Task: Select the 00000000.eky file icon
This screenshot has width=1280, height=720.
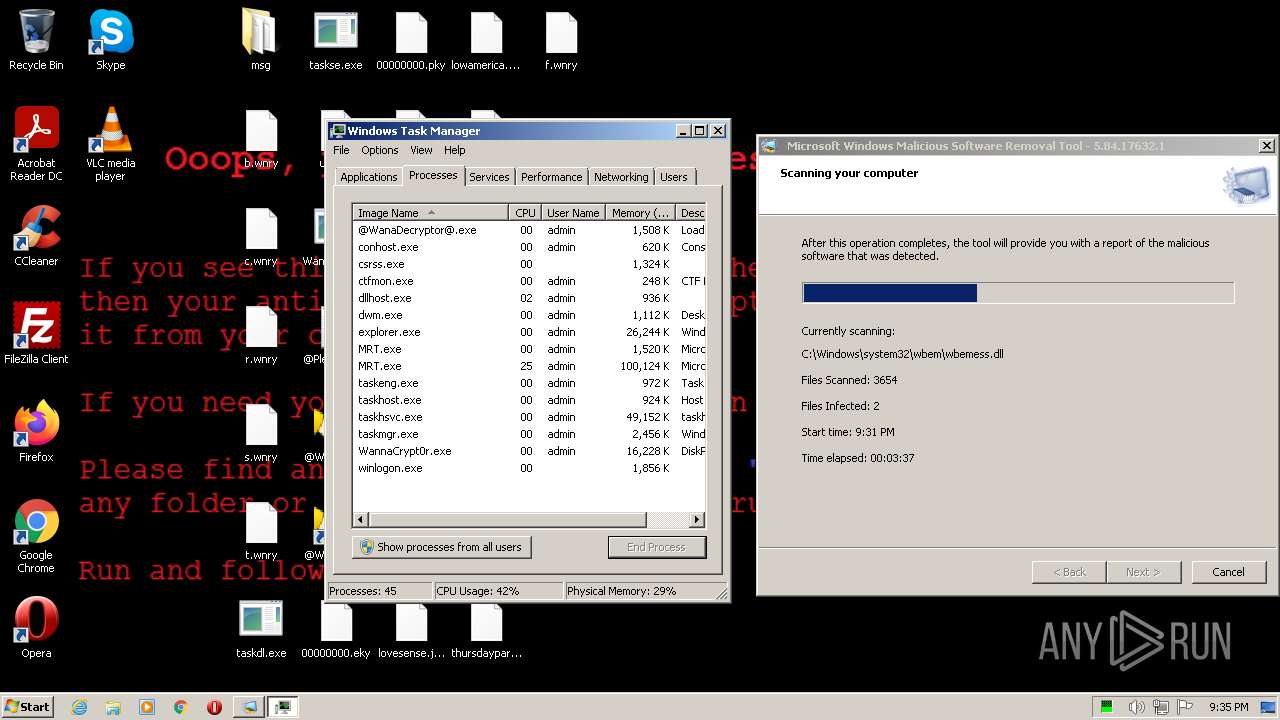Action: click(x=336, y=628)
